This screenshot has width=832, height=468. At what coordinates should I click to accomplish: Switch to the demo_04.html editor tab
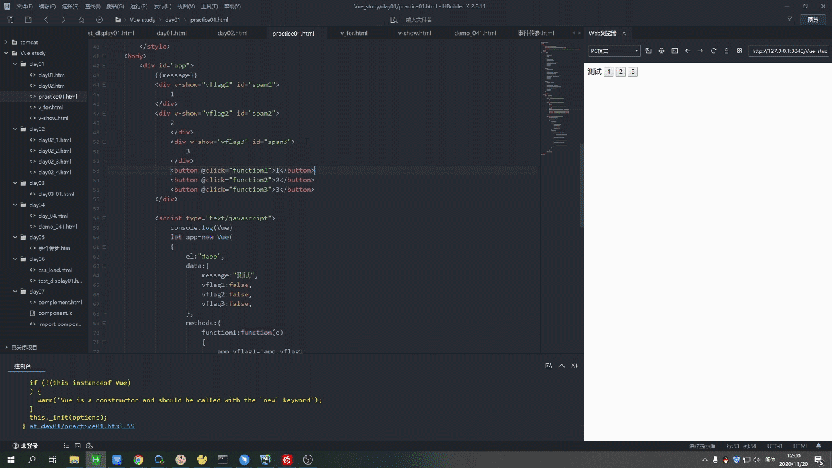tap(475, 33)
